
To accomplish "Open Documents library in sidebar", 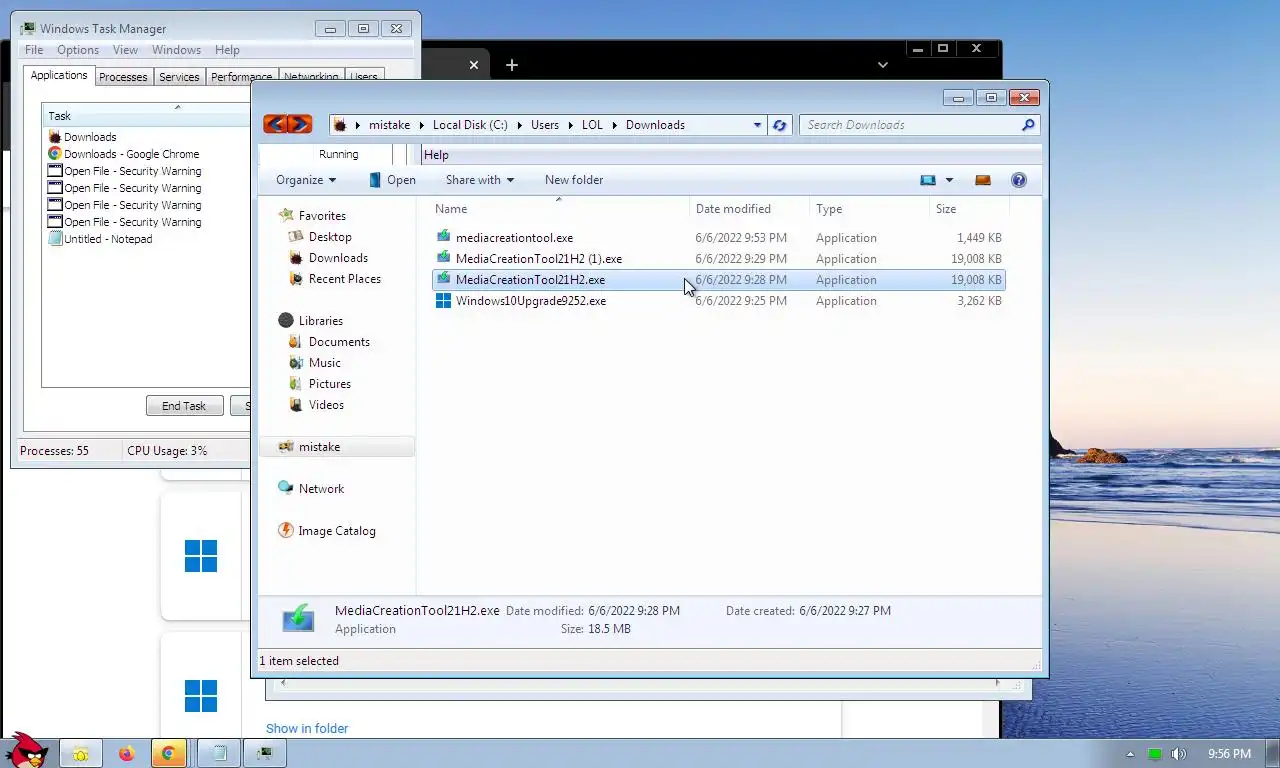I will 339,342.
